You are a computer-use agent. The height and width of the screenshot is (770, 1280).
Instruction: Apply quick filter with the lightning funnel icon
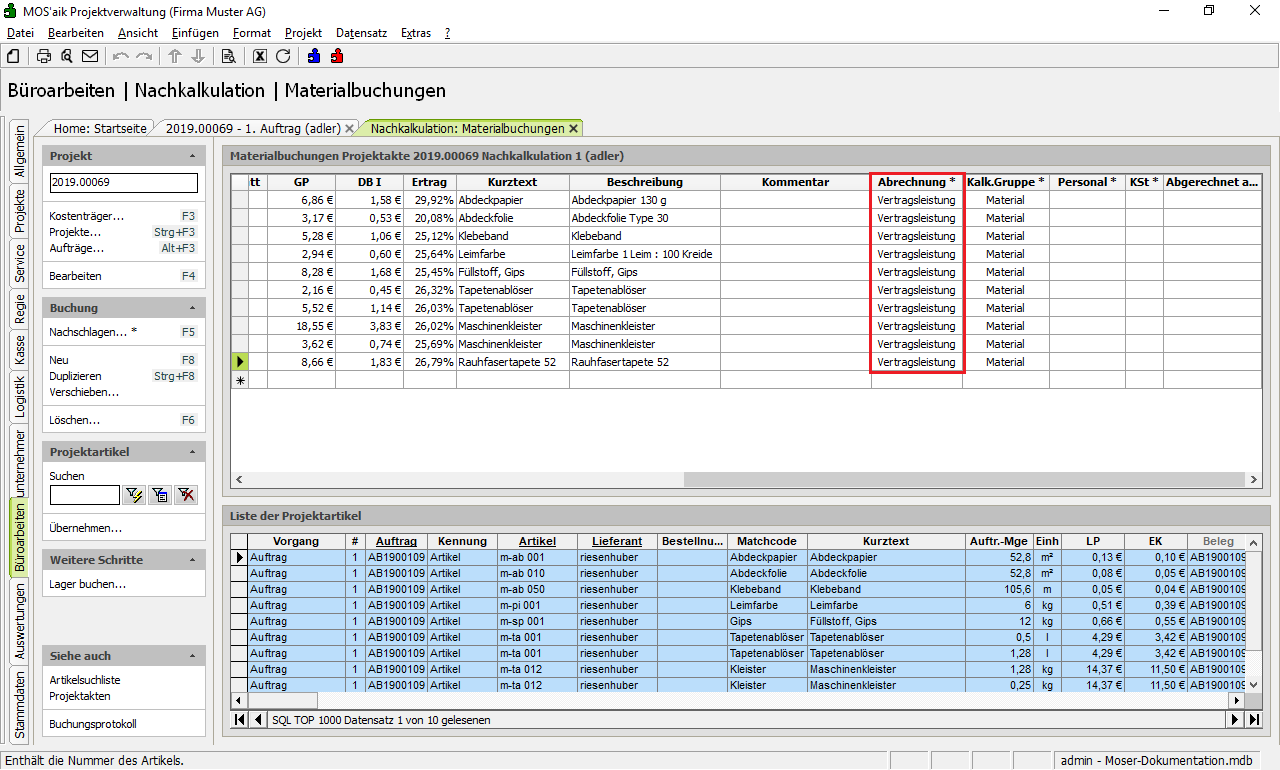[x=134, y=495]
